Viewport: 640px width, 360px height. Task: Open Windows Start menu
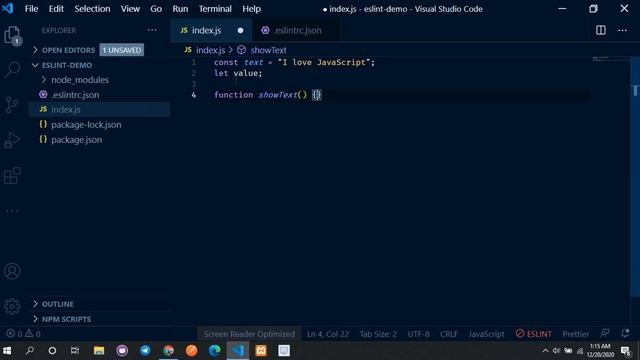coord(7,351)
